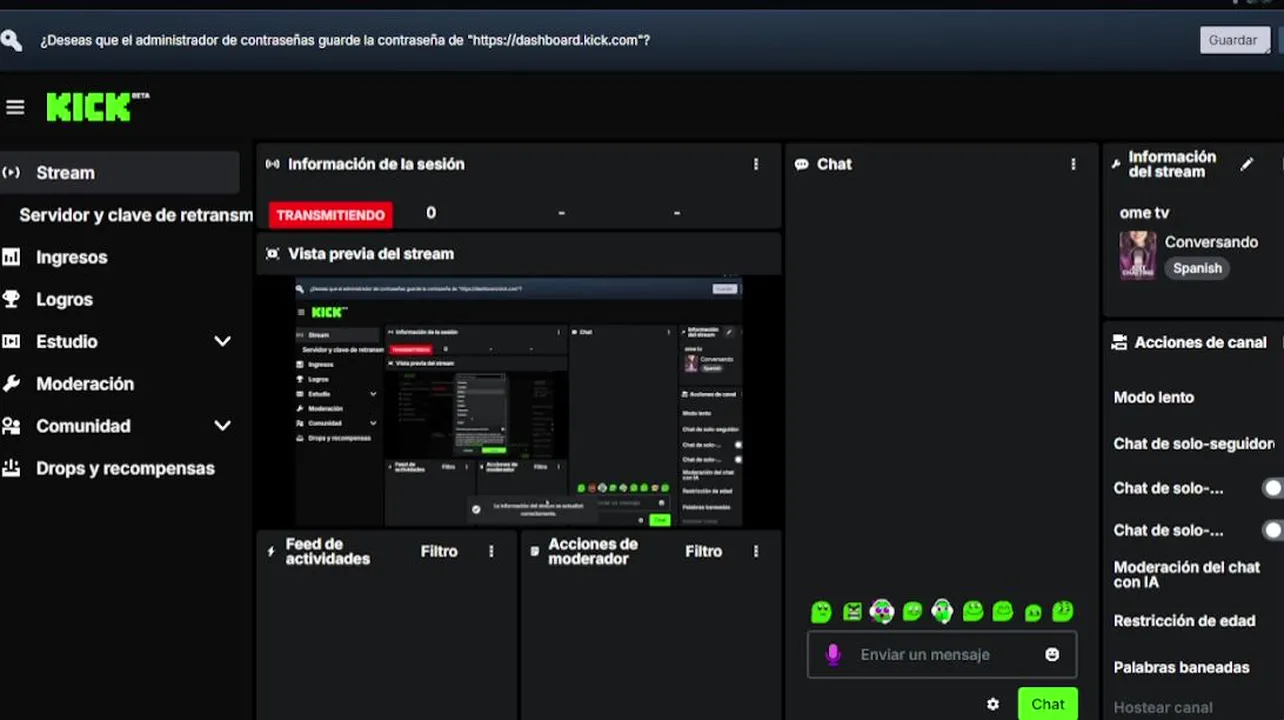Click the Enviar un mensaje field
1284x720 pixels.
click(942, 654)
